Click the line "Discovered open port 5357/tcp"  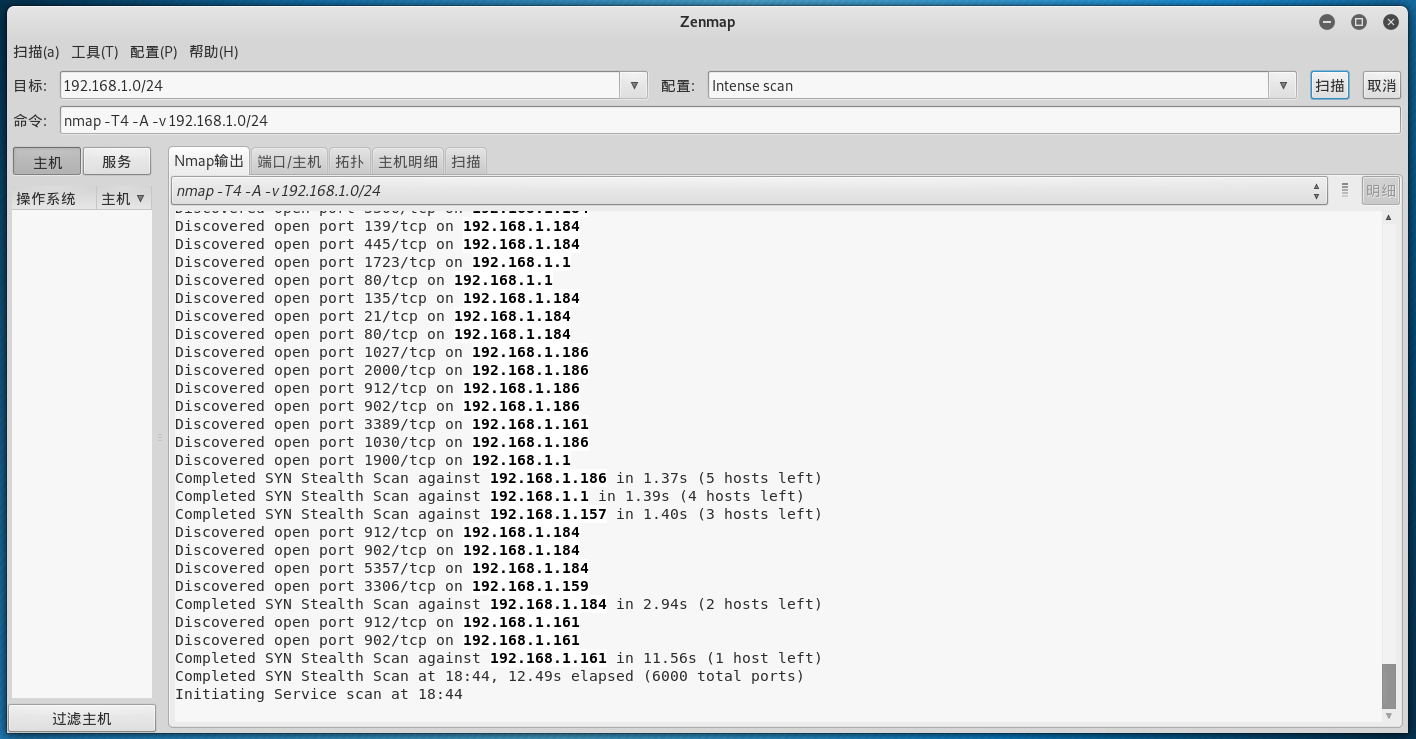coord(382,568)
